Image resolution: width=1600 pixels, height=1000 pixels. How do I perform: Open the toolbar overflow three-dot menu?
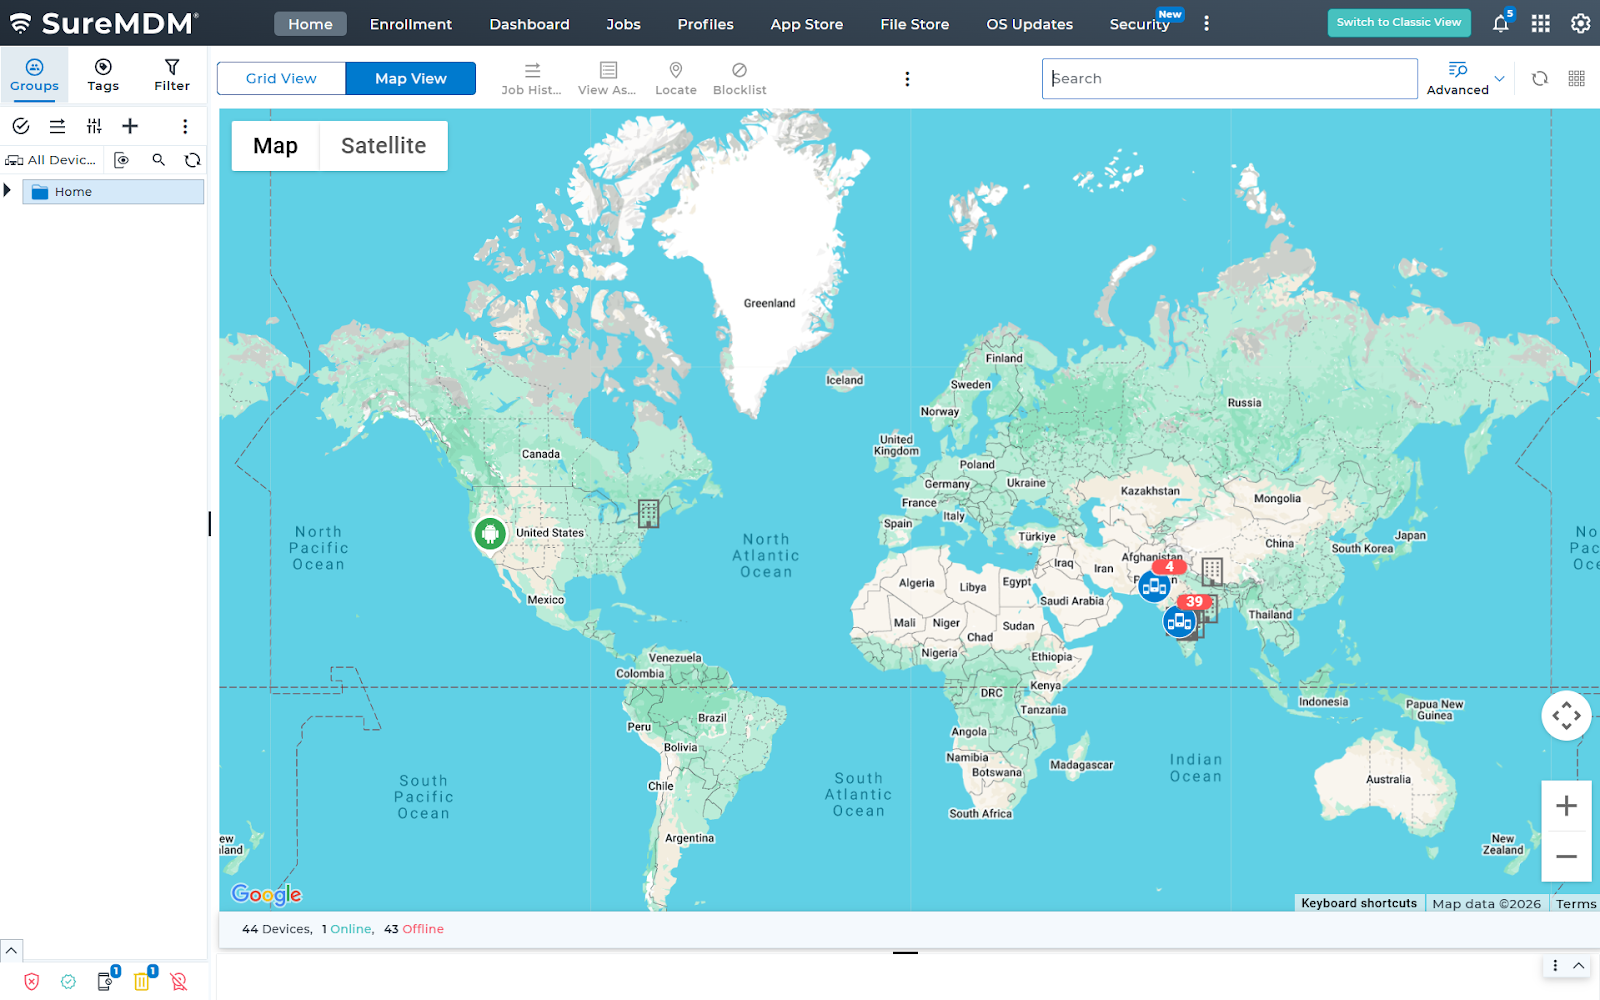(907, 78)
